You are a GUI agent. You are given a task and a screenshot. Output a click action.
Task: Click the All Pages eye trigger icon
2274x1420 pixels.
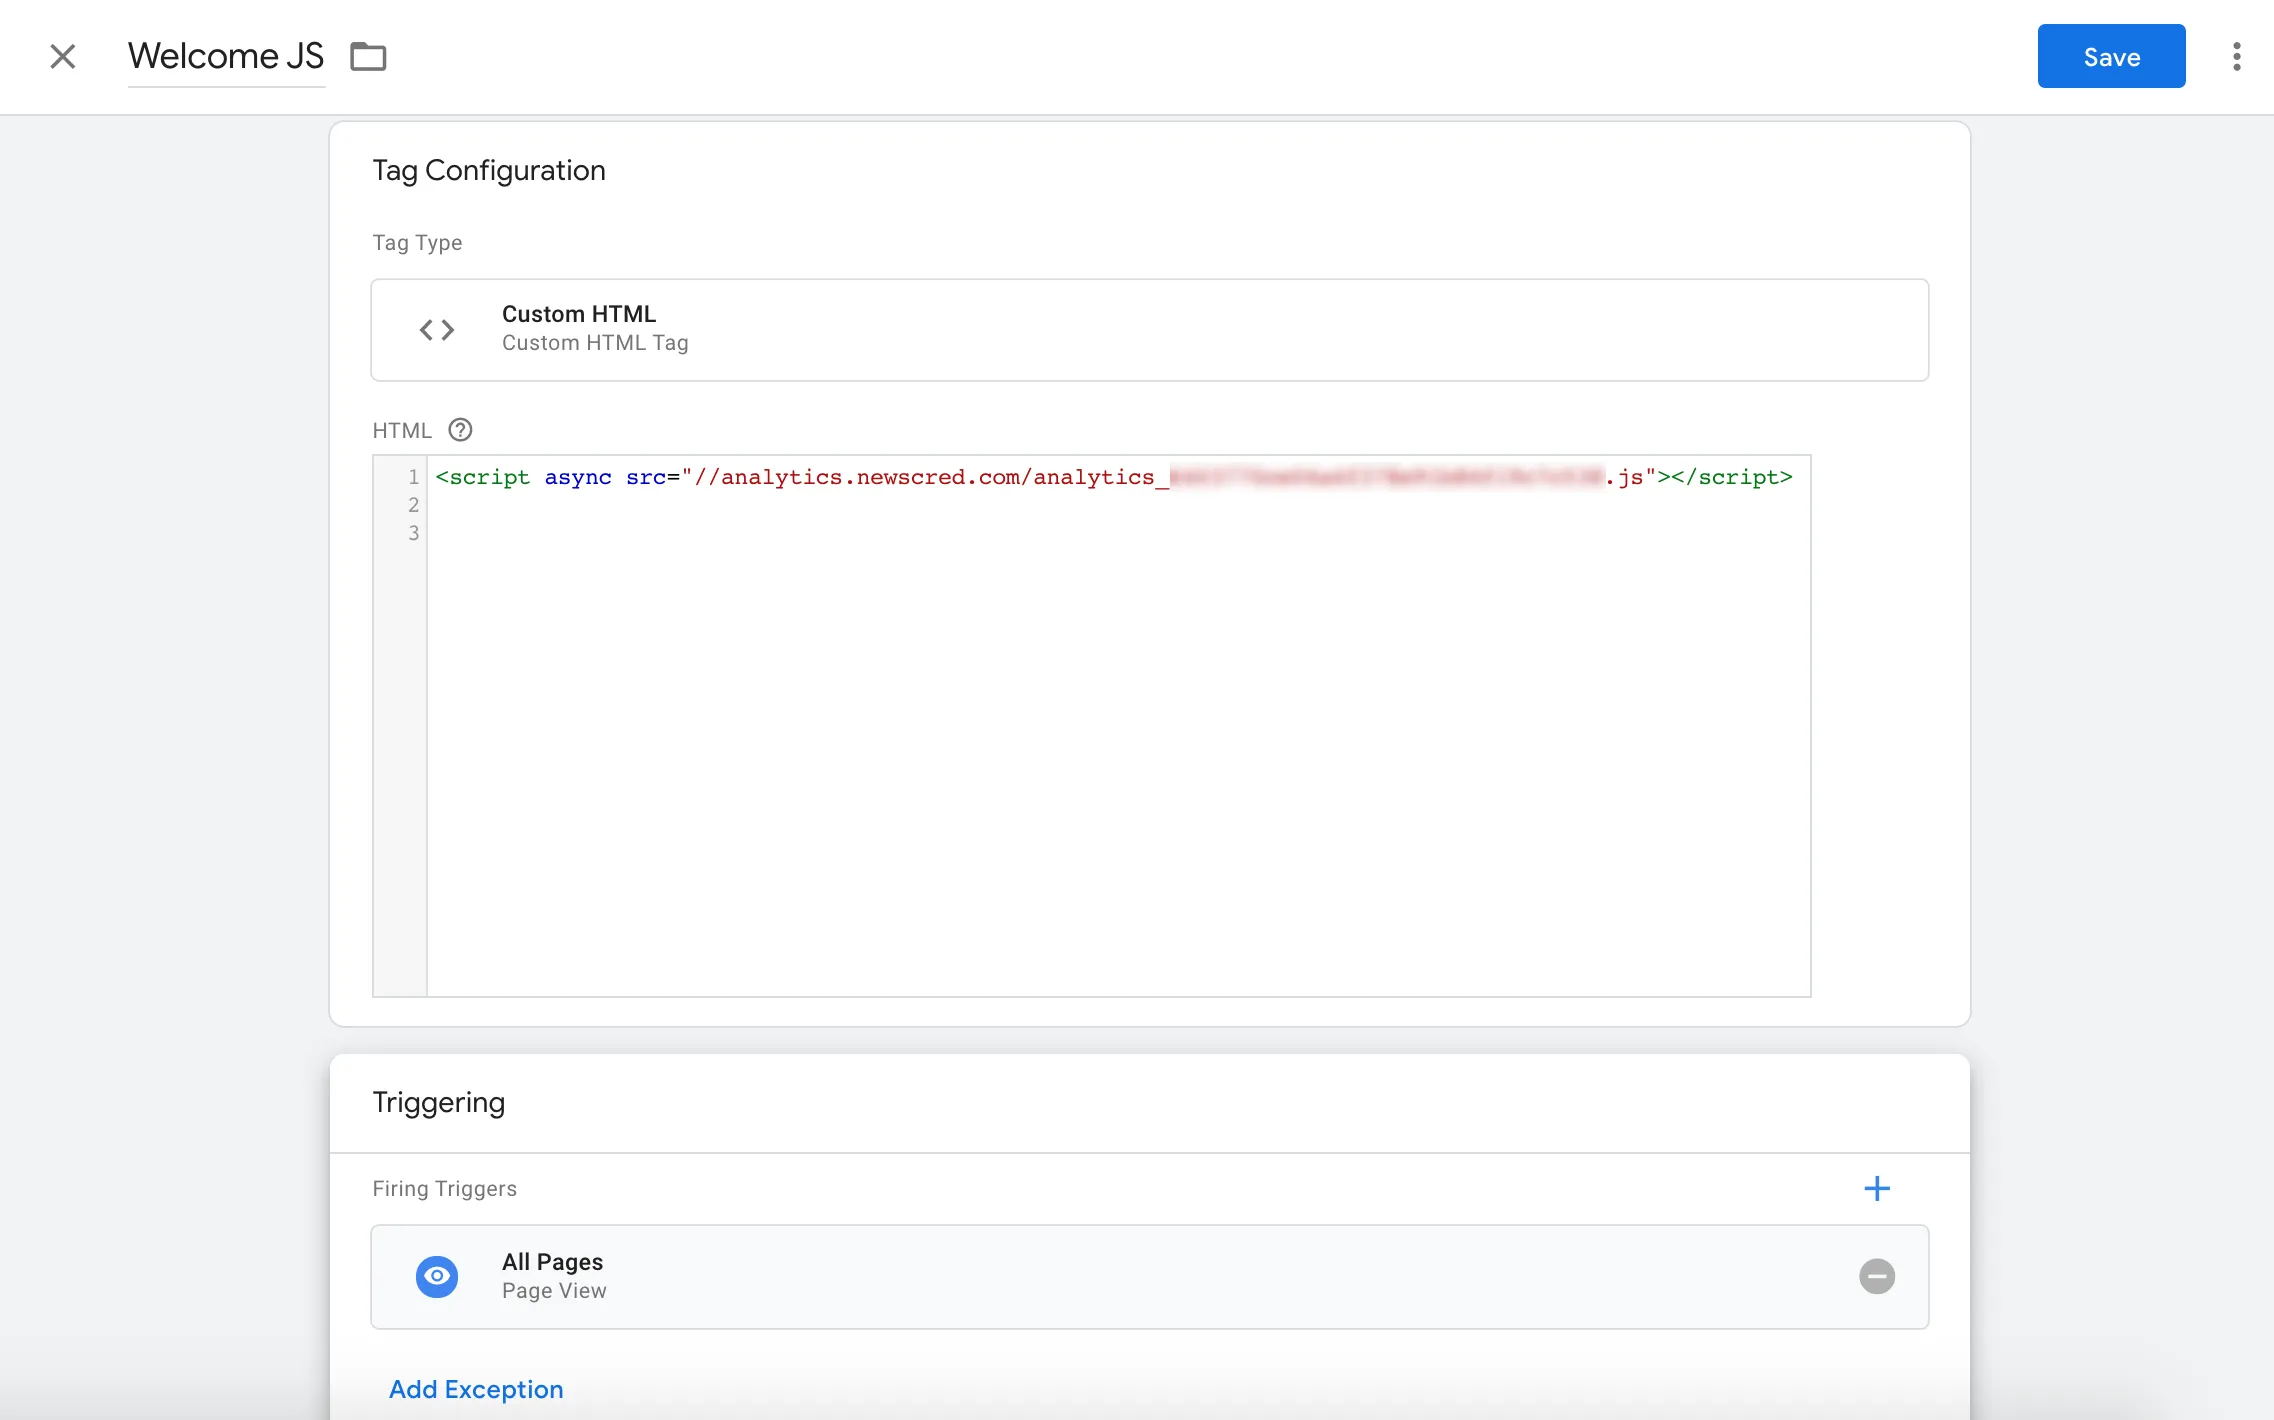click(437, 1276)
